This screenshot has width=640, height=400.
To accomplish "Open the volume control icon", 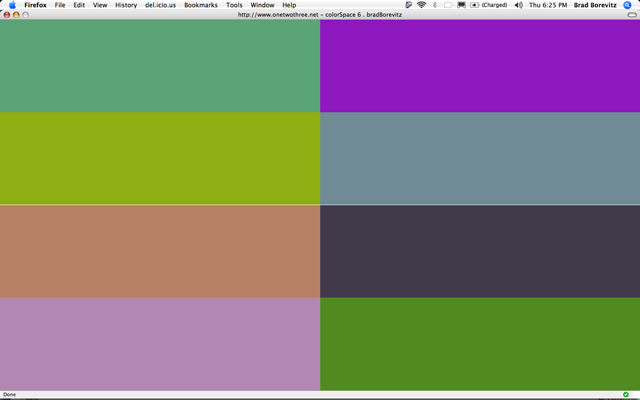I will pos(518,5).
